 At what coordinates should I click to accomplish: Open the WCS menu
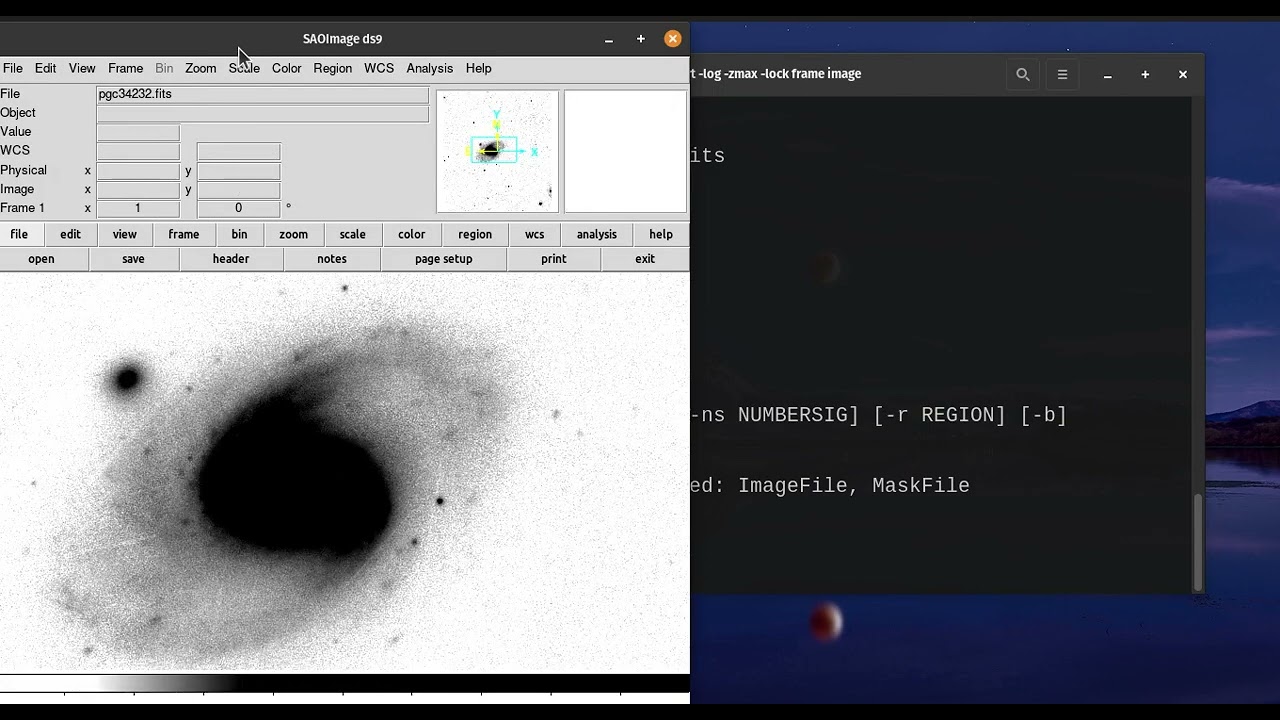pyautogui.click(x=379, y=68)
